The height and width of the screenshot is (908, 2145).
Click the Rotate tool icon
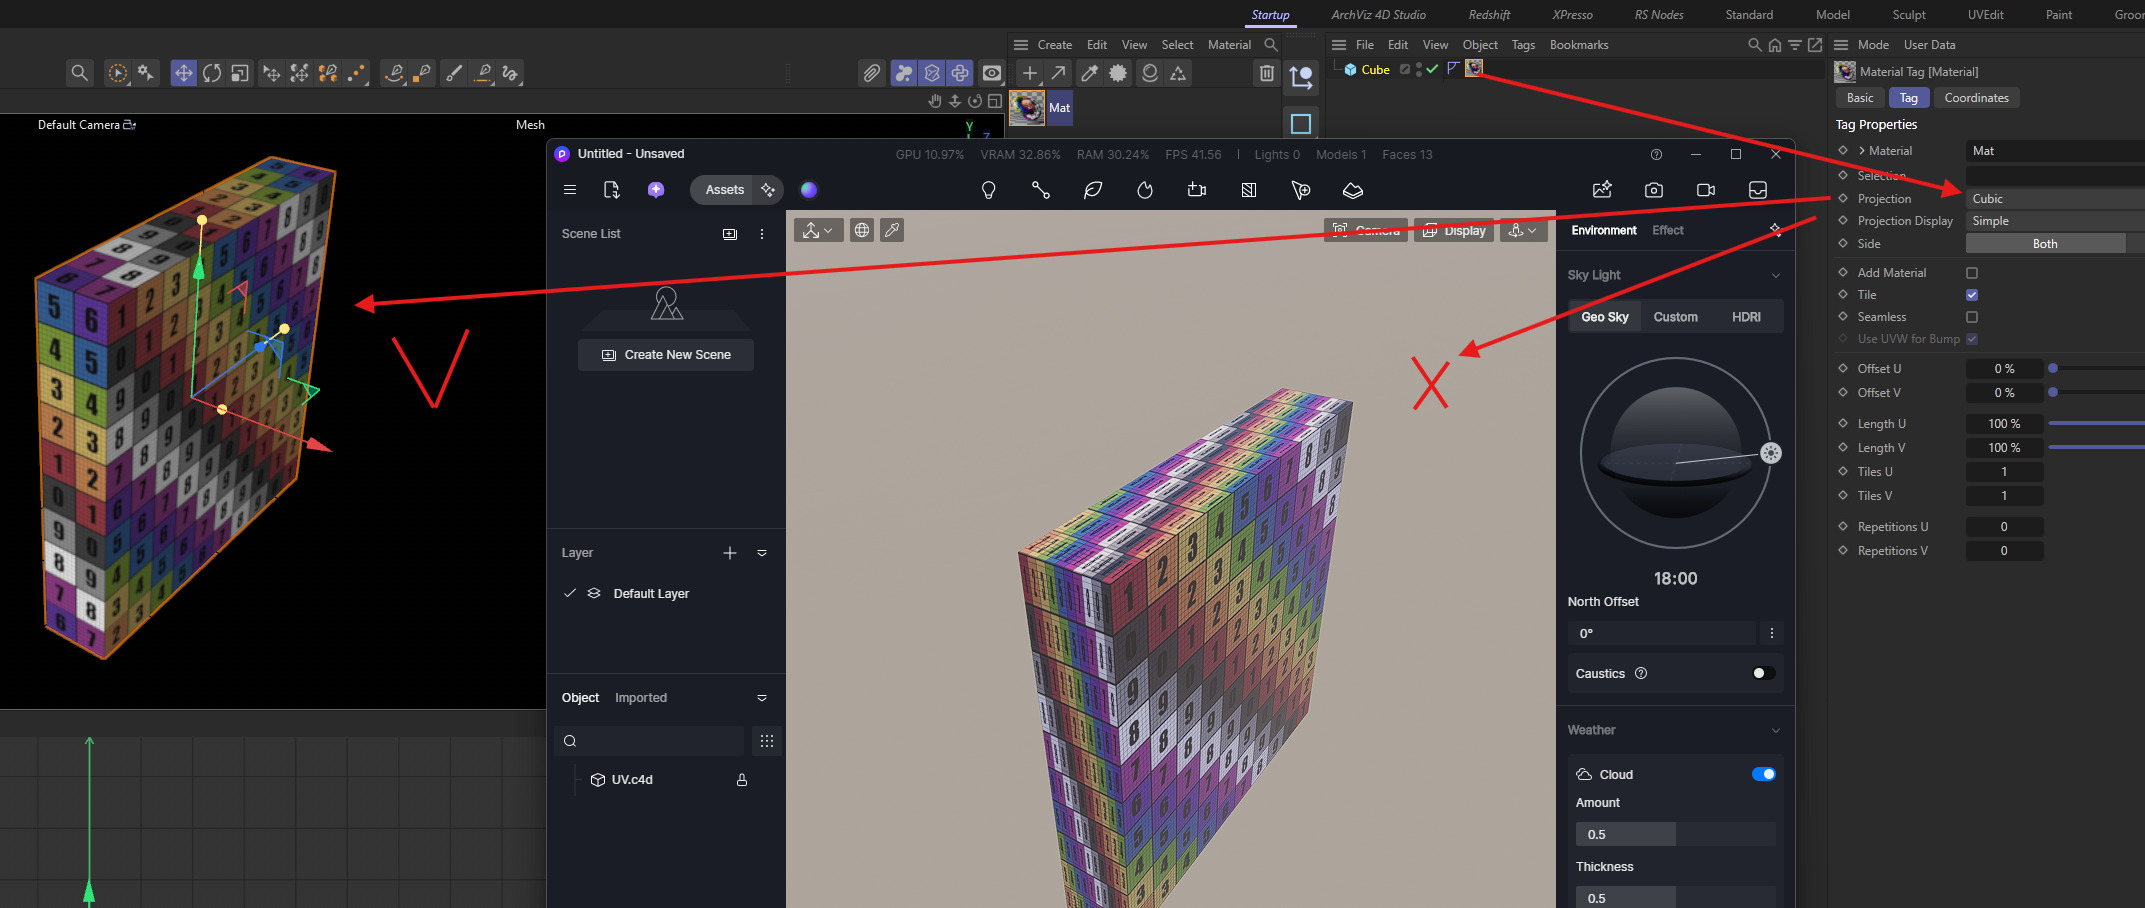[212, 73]
